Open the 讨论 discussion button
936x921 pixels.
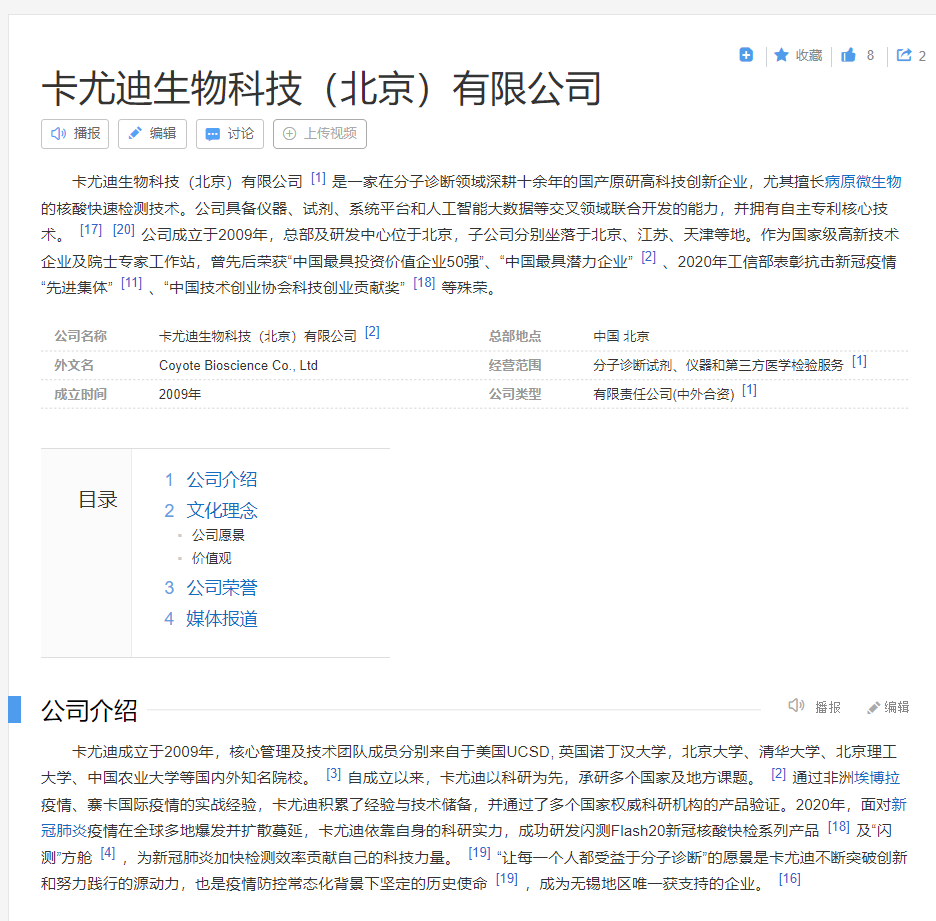tap(230, 134)
